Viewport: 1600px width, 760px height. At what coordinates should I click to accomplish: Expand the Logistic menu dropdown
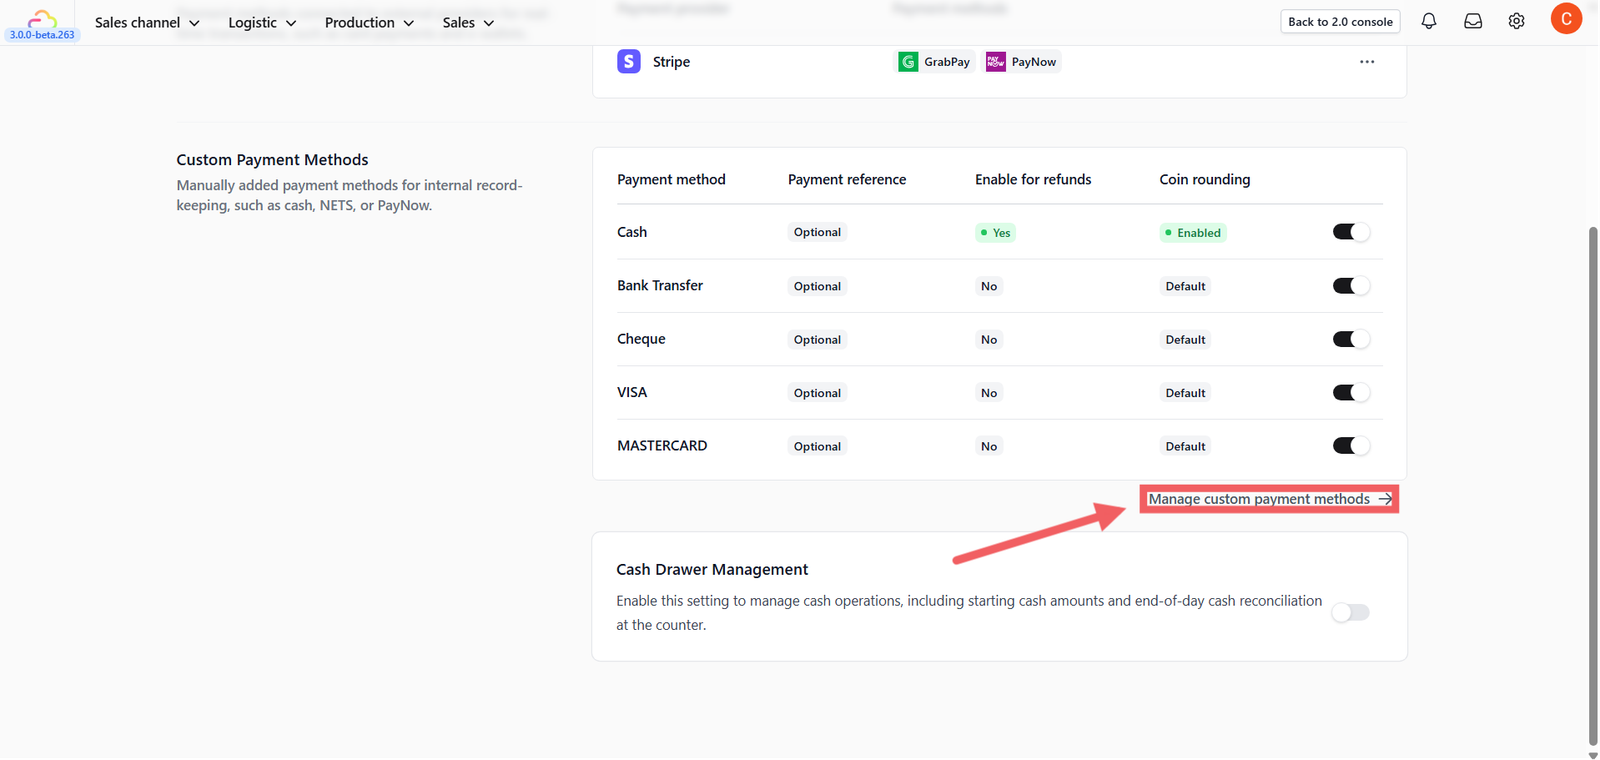click(x=262, y=22)
